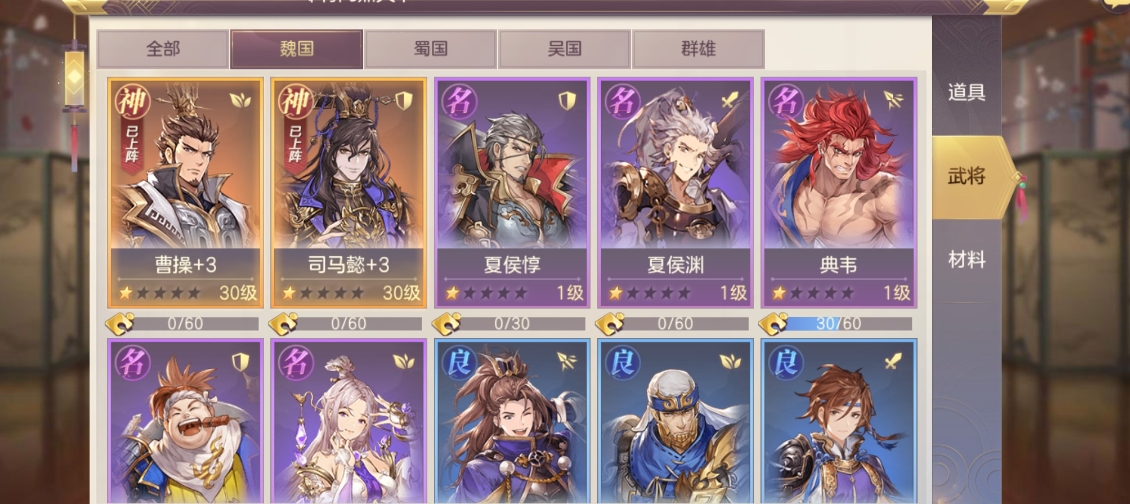Open the 夏侯渊 hero card
The image size is (1130, 504).
point(675,193)
